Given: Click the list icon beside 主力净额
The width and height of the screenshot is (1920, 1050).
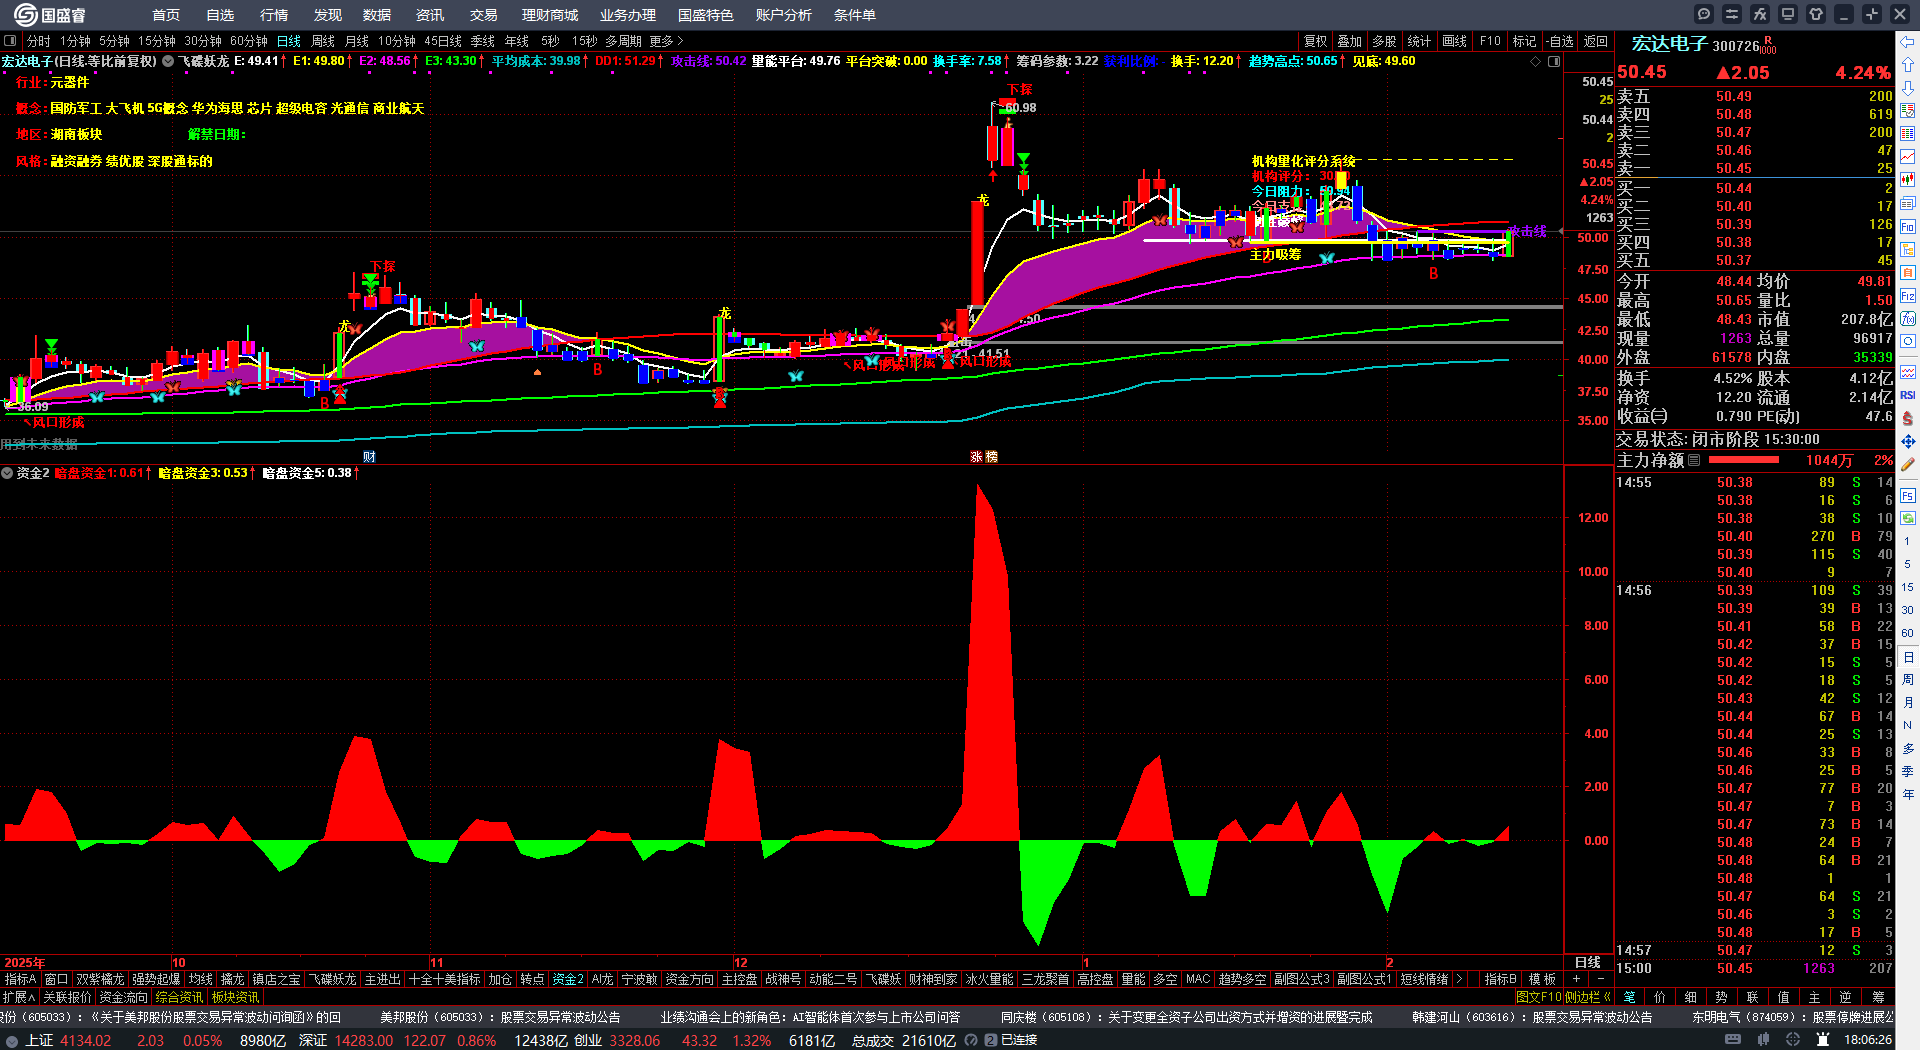Looking at the screenshot, I should [1694, 460].
